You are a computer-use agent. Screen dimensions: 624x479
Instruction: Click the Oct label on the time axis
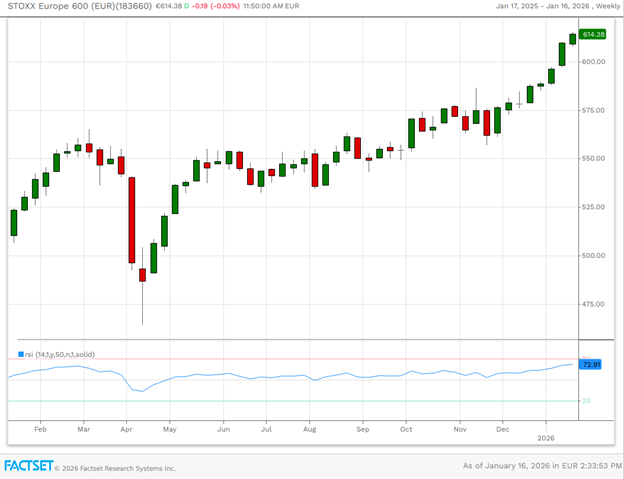pyautogui.click(x=406, y=427)
